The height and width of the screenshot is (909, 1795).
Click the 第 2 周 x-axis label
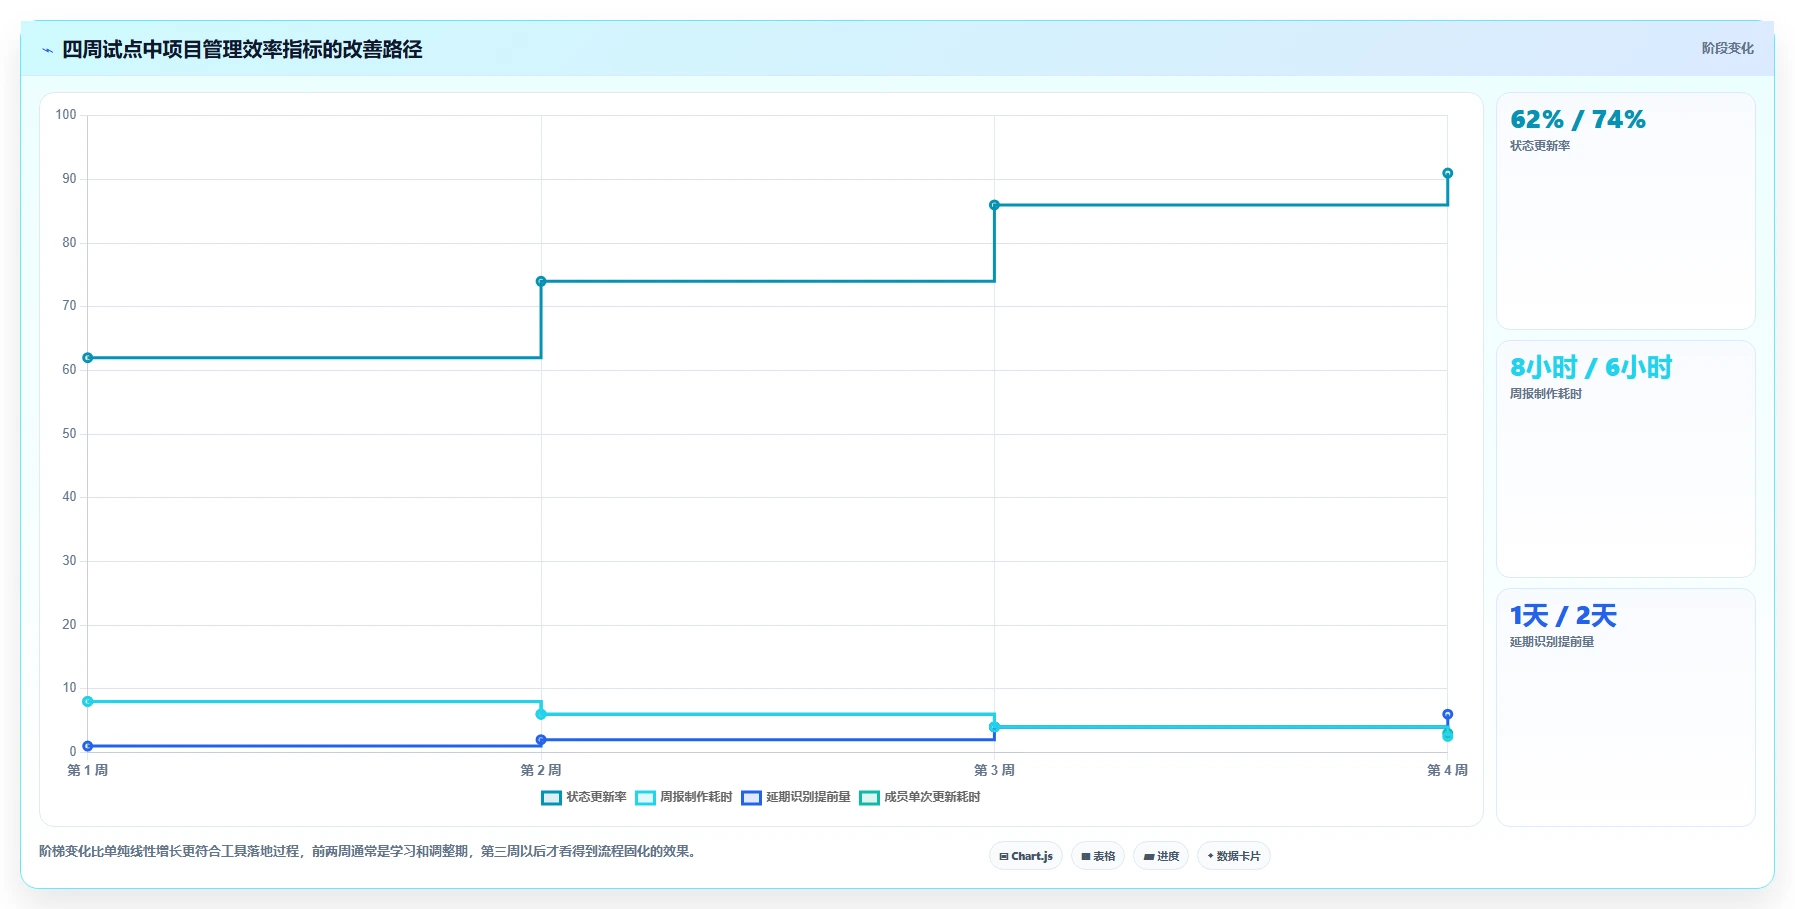click(x=541, y=770)
